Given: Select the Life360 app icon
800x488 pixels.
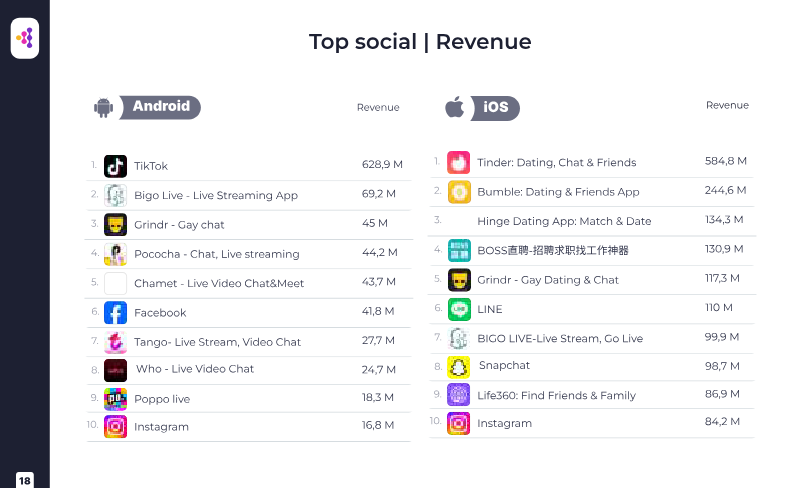Looking at the screenshot, I should tap(459, 395).
